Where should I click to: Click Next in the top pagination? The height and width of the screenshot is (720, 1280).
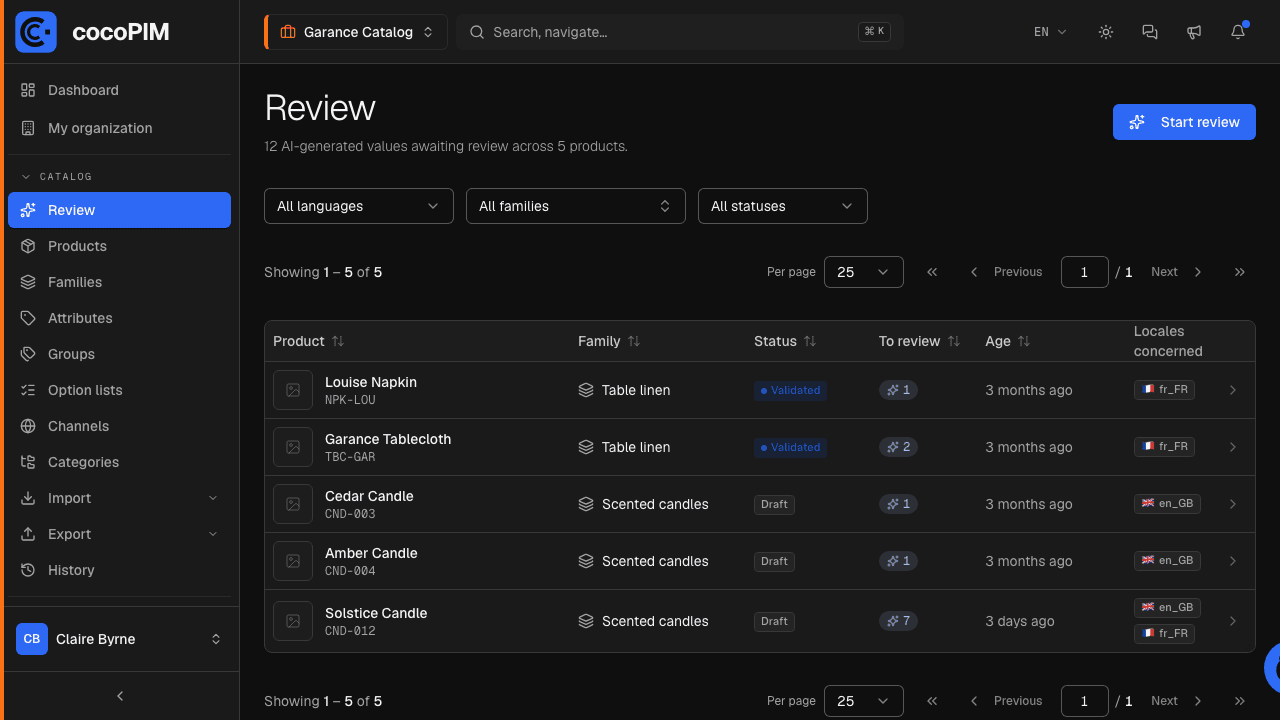[x=1176, y=272]
